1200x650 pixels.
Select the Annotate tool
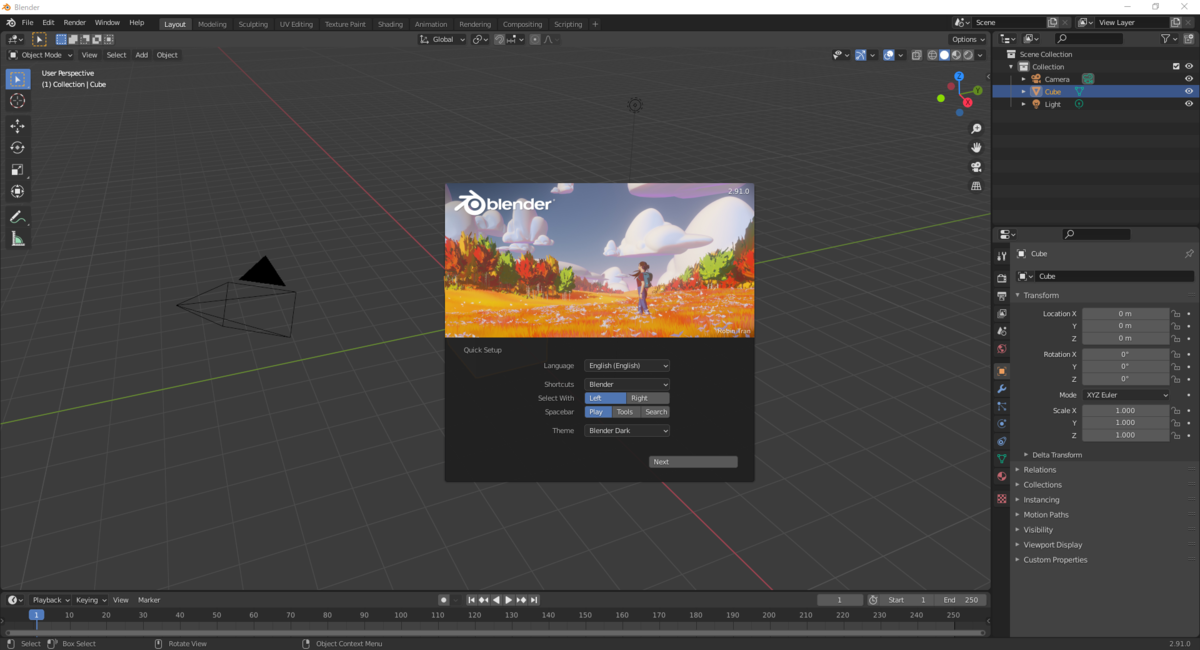point(17,217)
